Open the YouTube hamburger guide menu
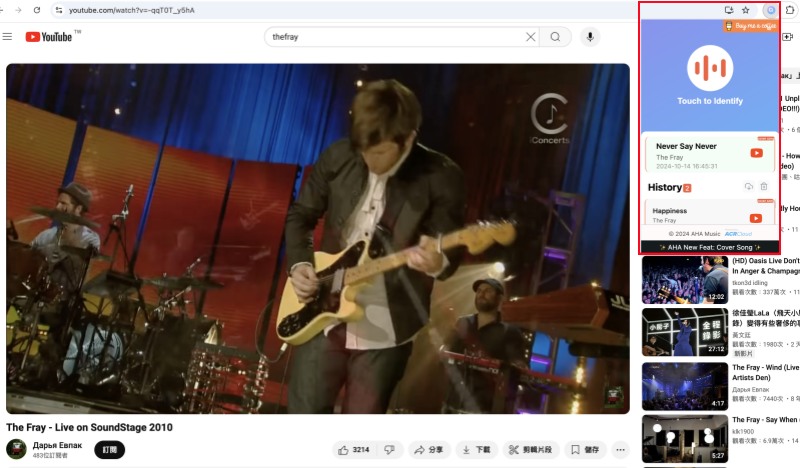800x468 pixels. [7, 37]
